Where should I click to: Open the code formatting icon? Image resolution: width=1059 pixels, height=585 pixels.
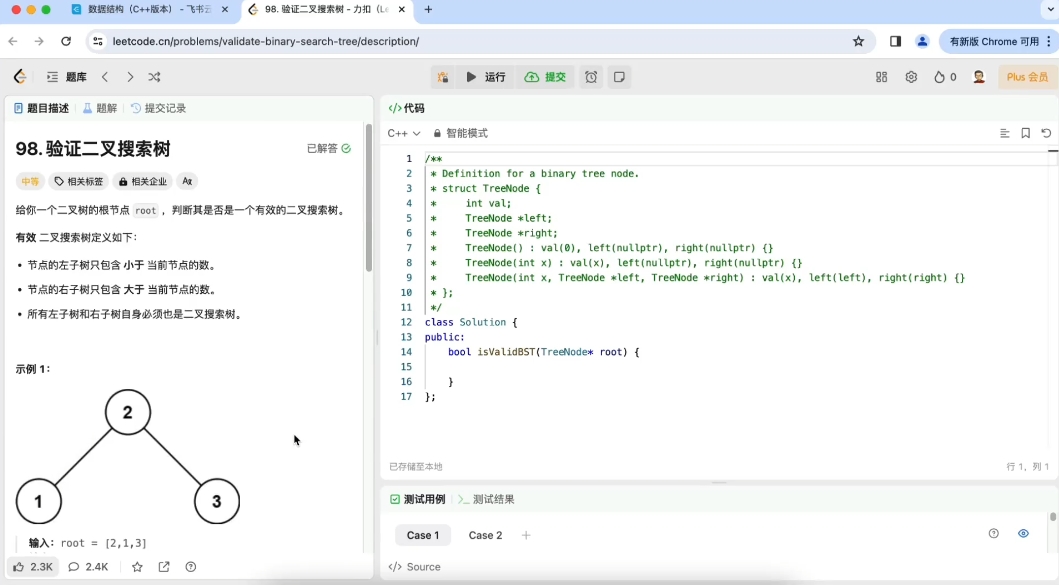(x=1004, y=133)
